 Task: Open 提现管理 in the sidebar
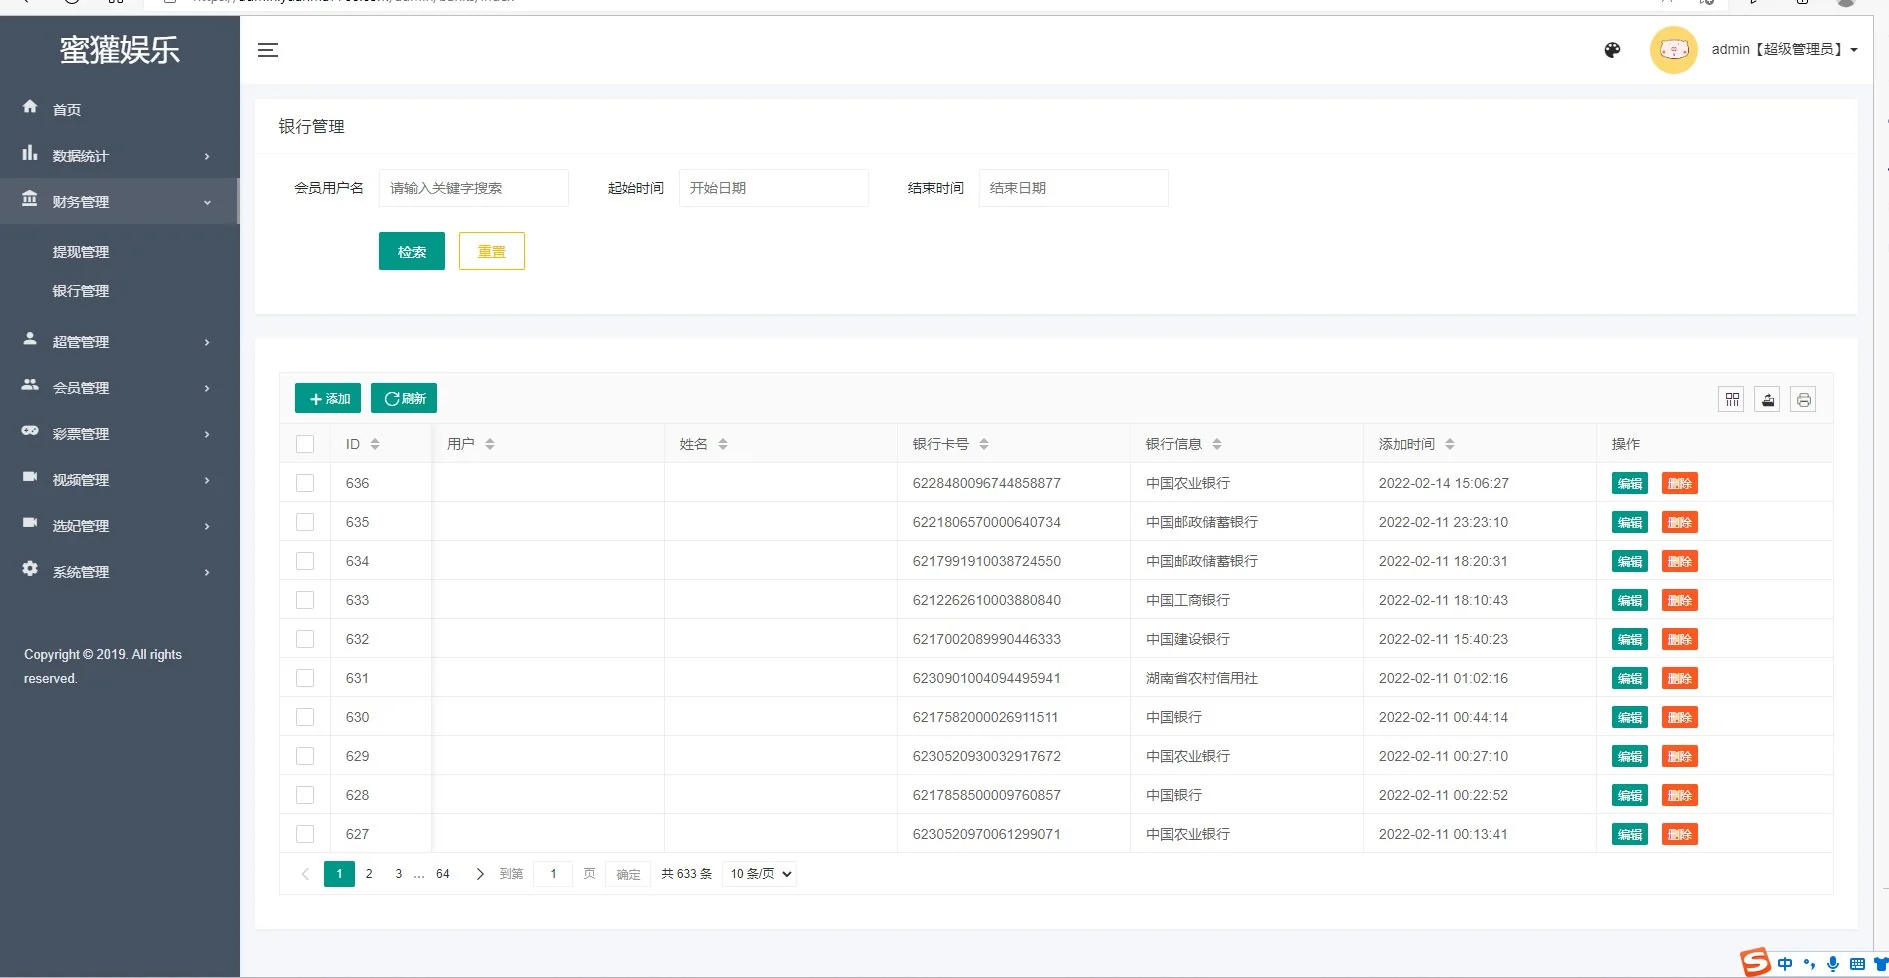click(x=81, y=252)
